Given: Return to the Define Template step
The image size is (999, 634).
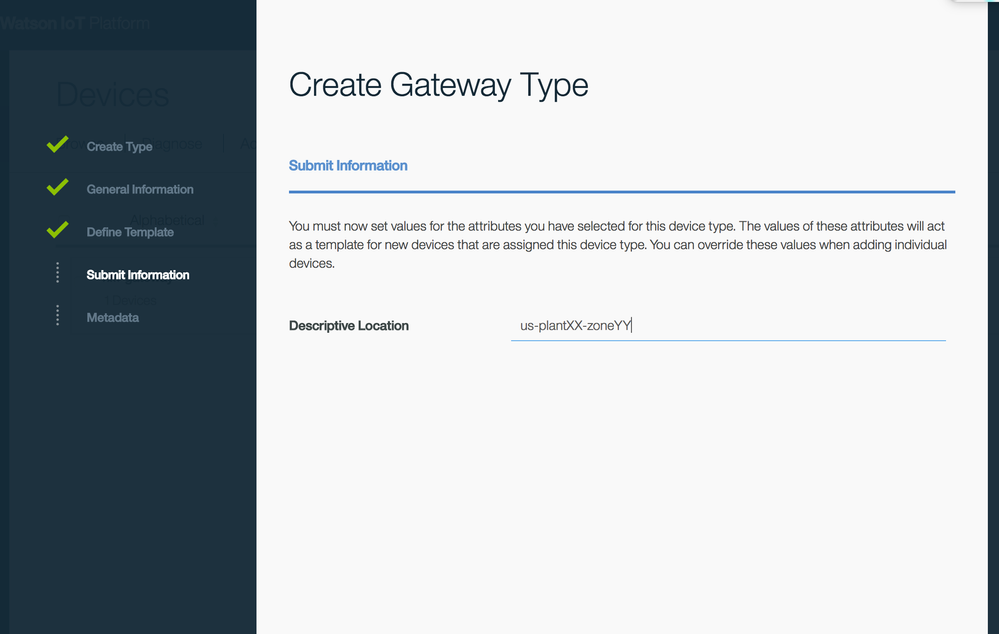Looking at the screenshot, I should pos(130,232).
